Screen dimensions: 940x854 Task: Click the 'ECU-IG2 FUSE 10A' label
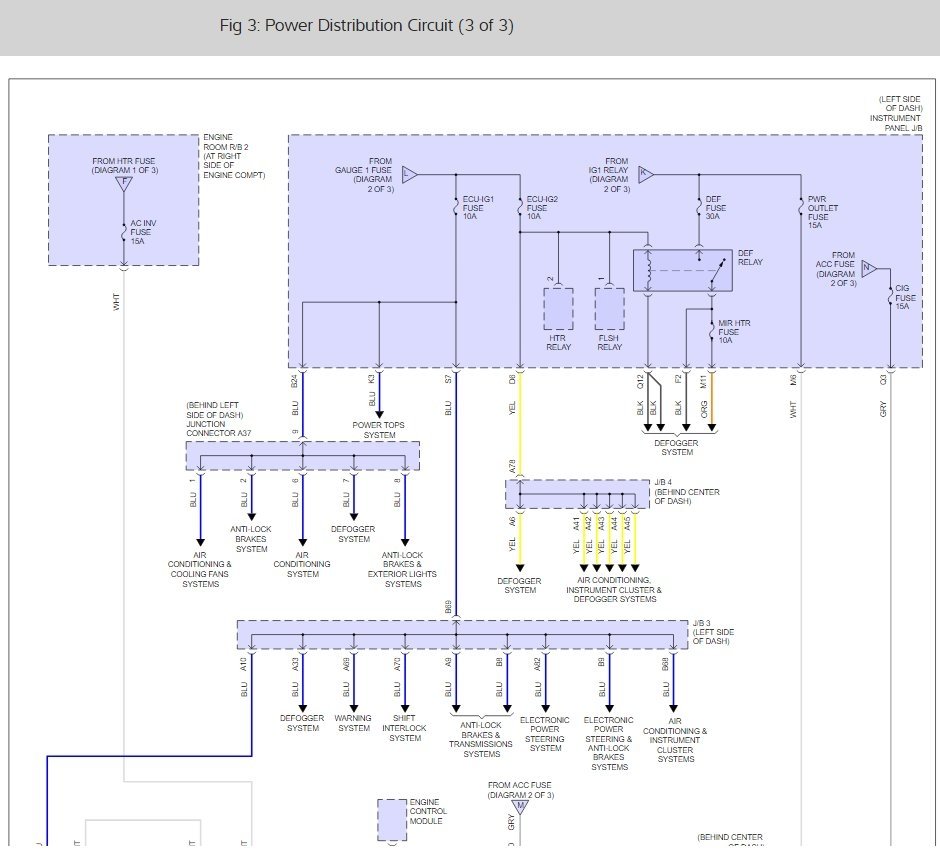pyautogui.click(x=542, y=207)
